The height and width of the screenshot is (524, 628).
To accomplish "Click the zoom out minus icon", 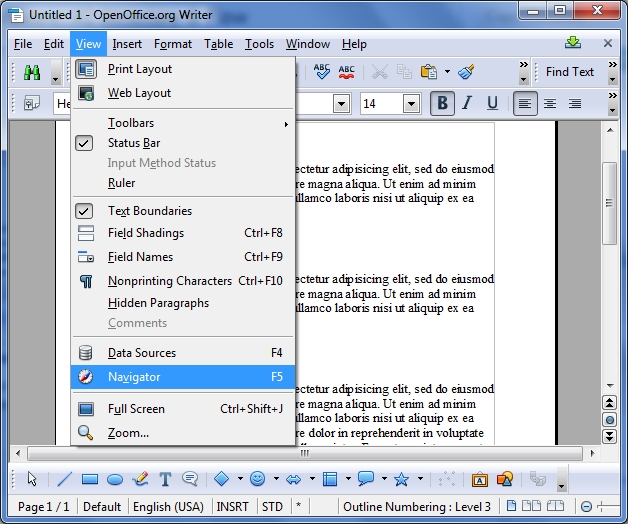I will [x=586, y=507].
